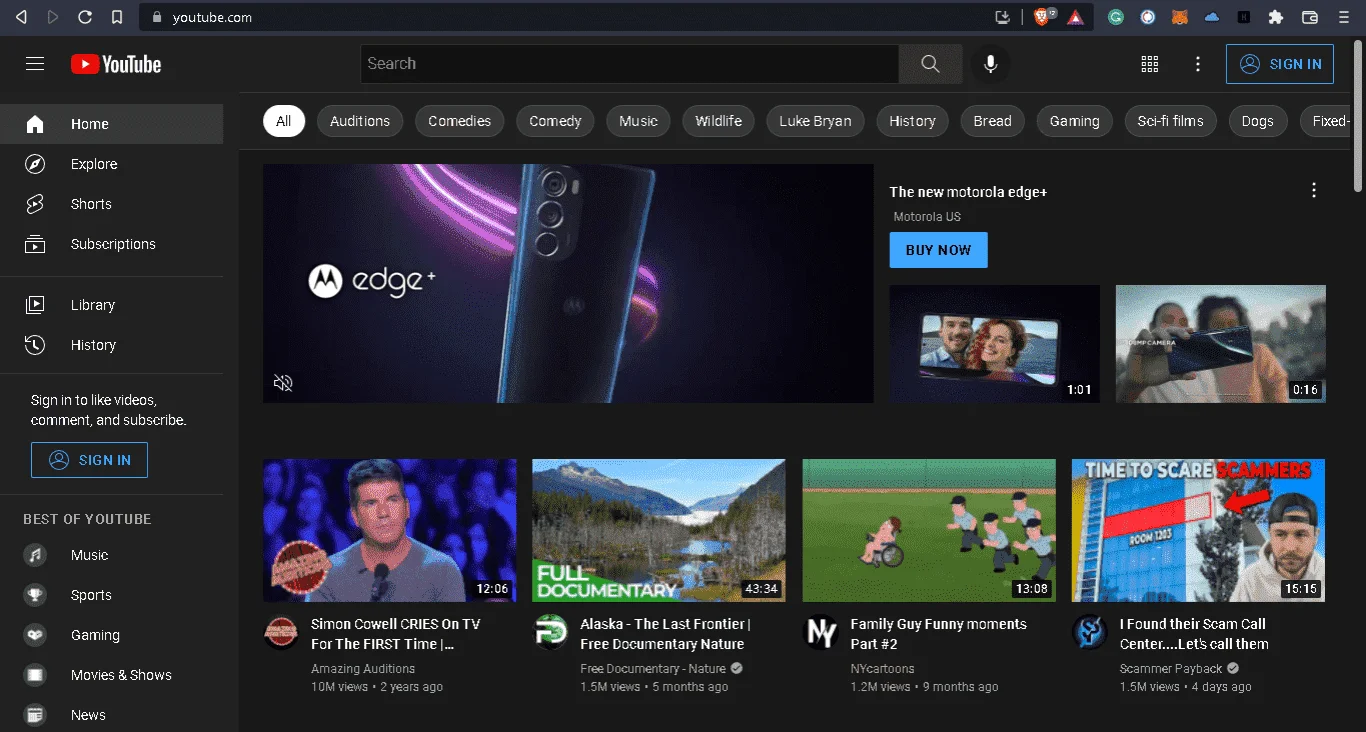Open Shorts in the sidebar
Viewport: 1366px width, 732px height.
pos(112,204)
